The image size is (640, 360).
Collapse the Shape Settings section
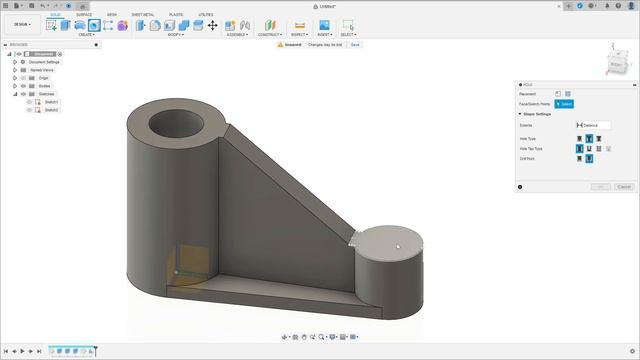coord(520,114)
